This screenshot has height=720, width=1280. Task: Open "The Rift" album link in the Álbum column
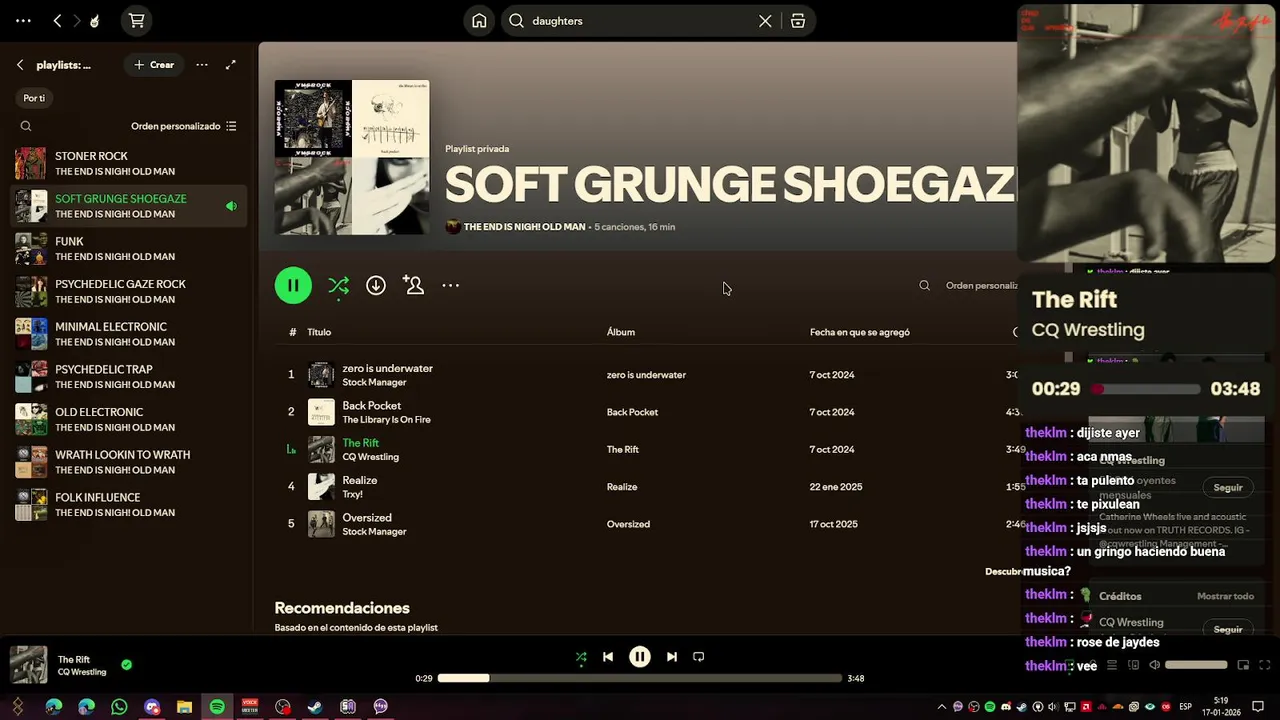623,449
